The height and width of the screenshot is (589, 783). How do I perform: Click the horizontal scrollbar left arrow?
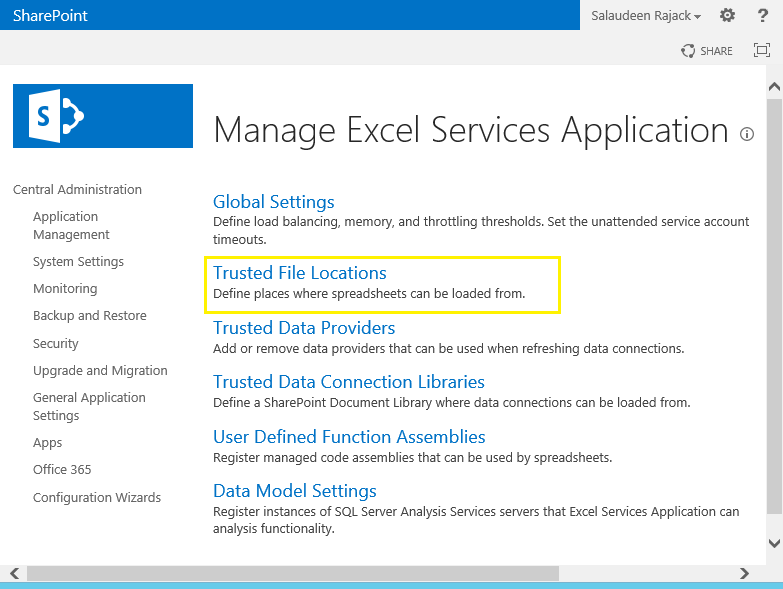point(14,573)
